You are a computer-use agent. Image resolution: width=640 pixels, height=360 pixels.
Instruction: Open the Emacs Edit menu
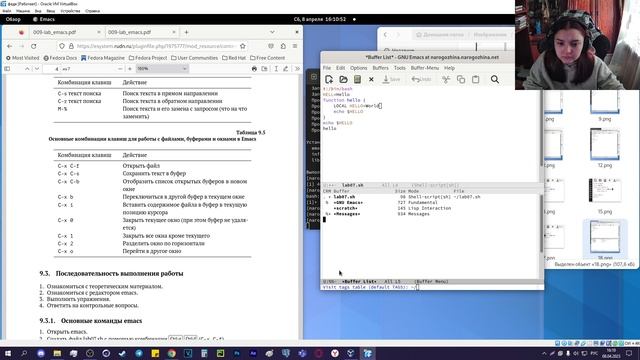click(x=340, y=68)
